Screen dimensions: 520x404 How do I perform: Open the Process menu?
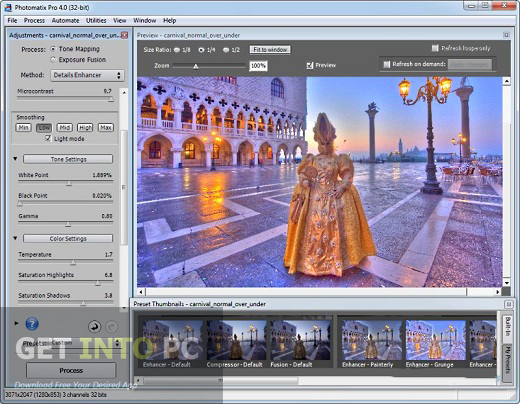tap(34, 20)
